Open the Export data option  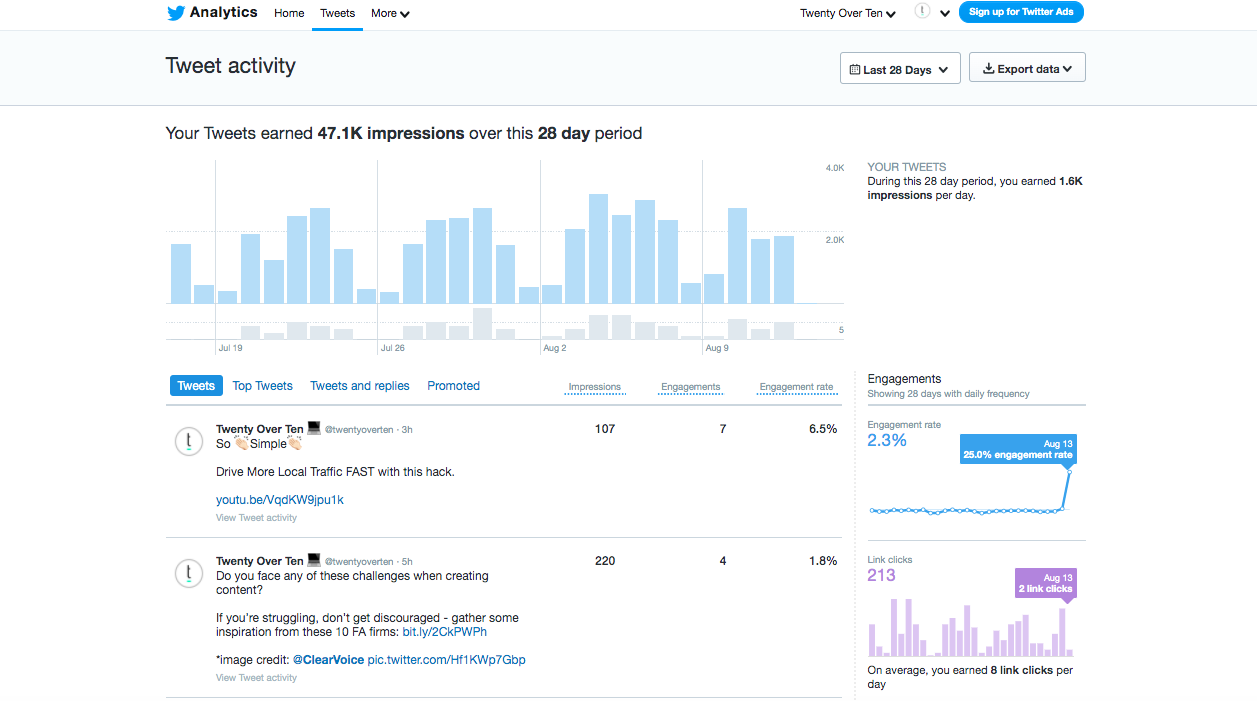coord(1027,67)
